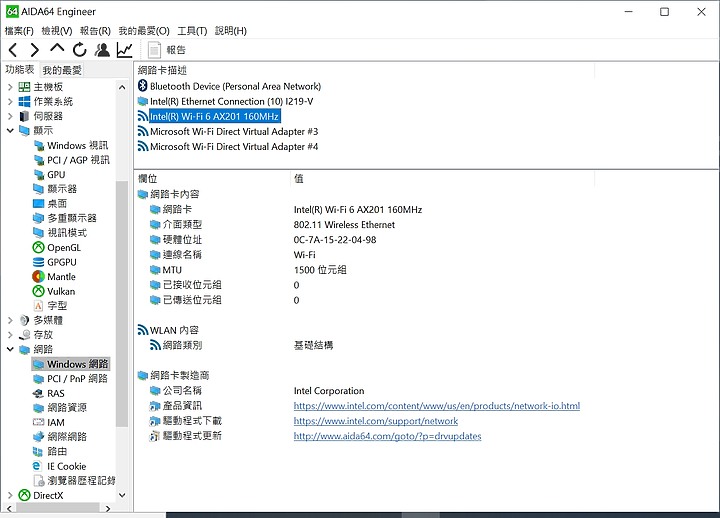Expand the 主機板 tree node

pyautogui.click(x=10, y=87)
